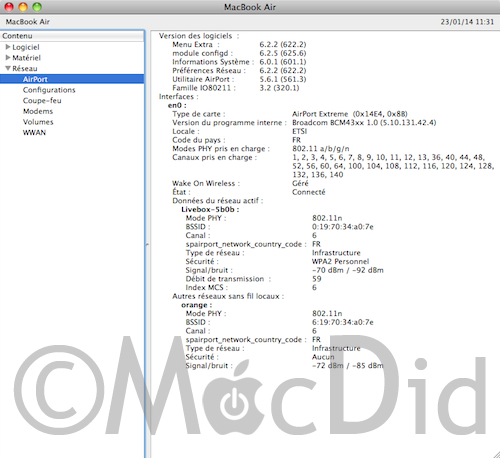Image resolution: width=500 pixels, height=458 pixels.
Task: Click the Livebox BSSID 0:19:70:34:a0:7e
Action: pos(343,226)
